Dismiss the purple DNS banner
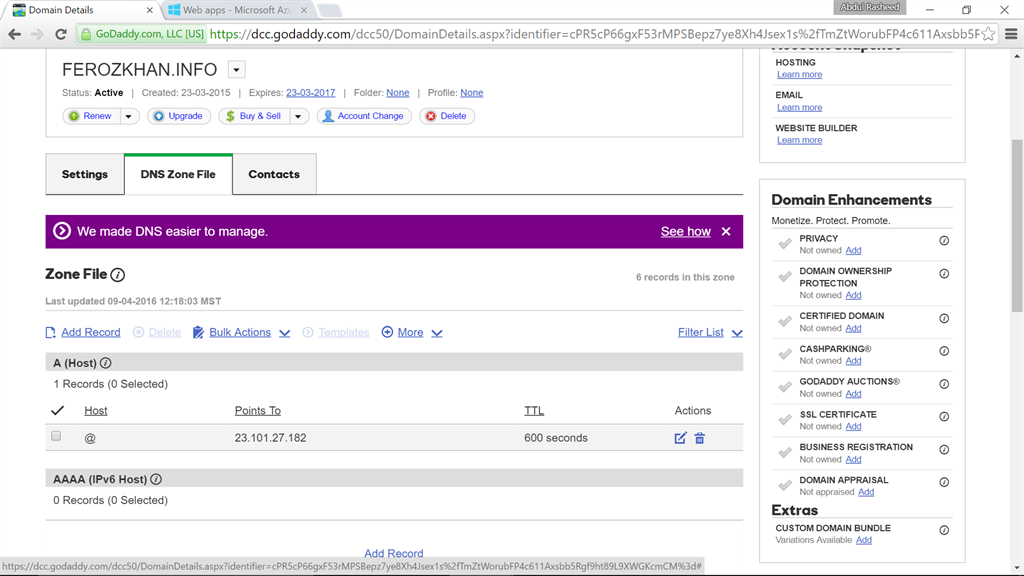Image resolution: width=1024 pixels, height=576 pixels. pos(726,232)
